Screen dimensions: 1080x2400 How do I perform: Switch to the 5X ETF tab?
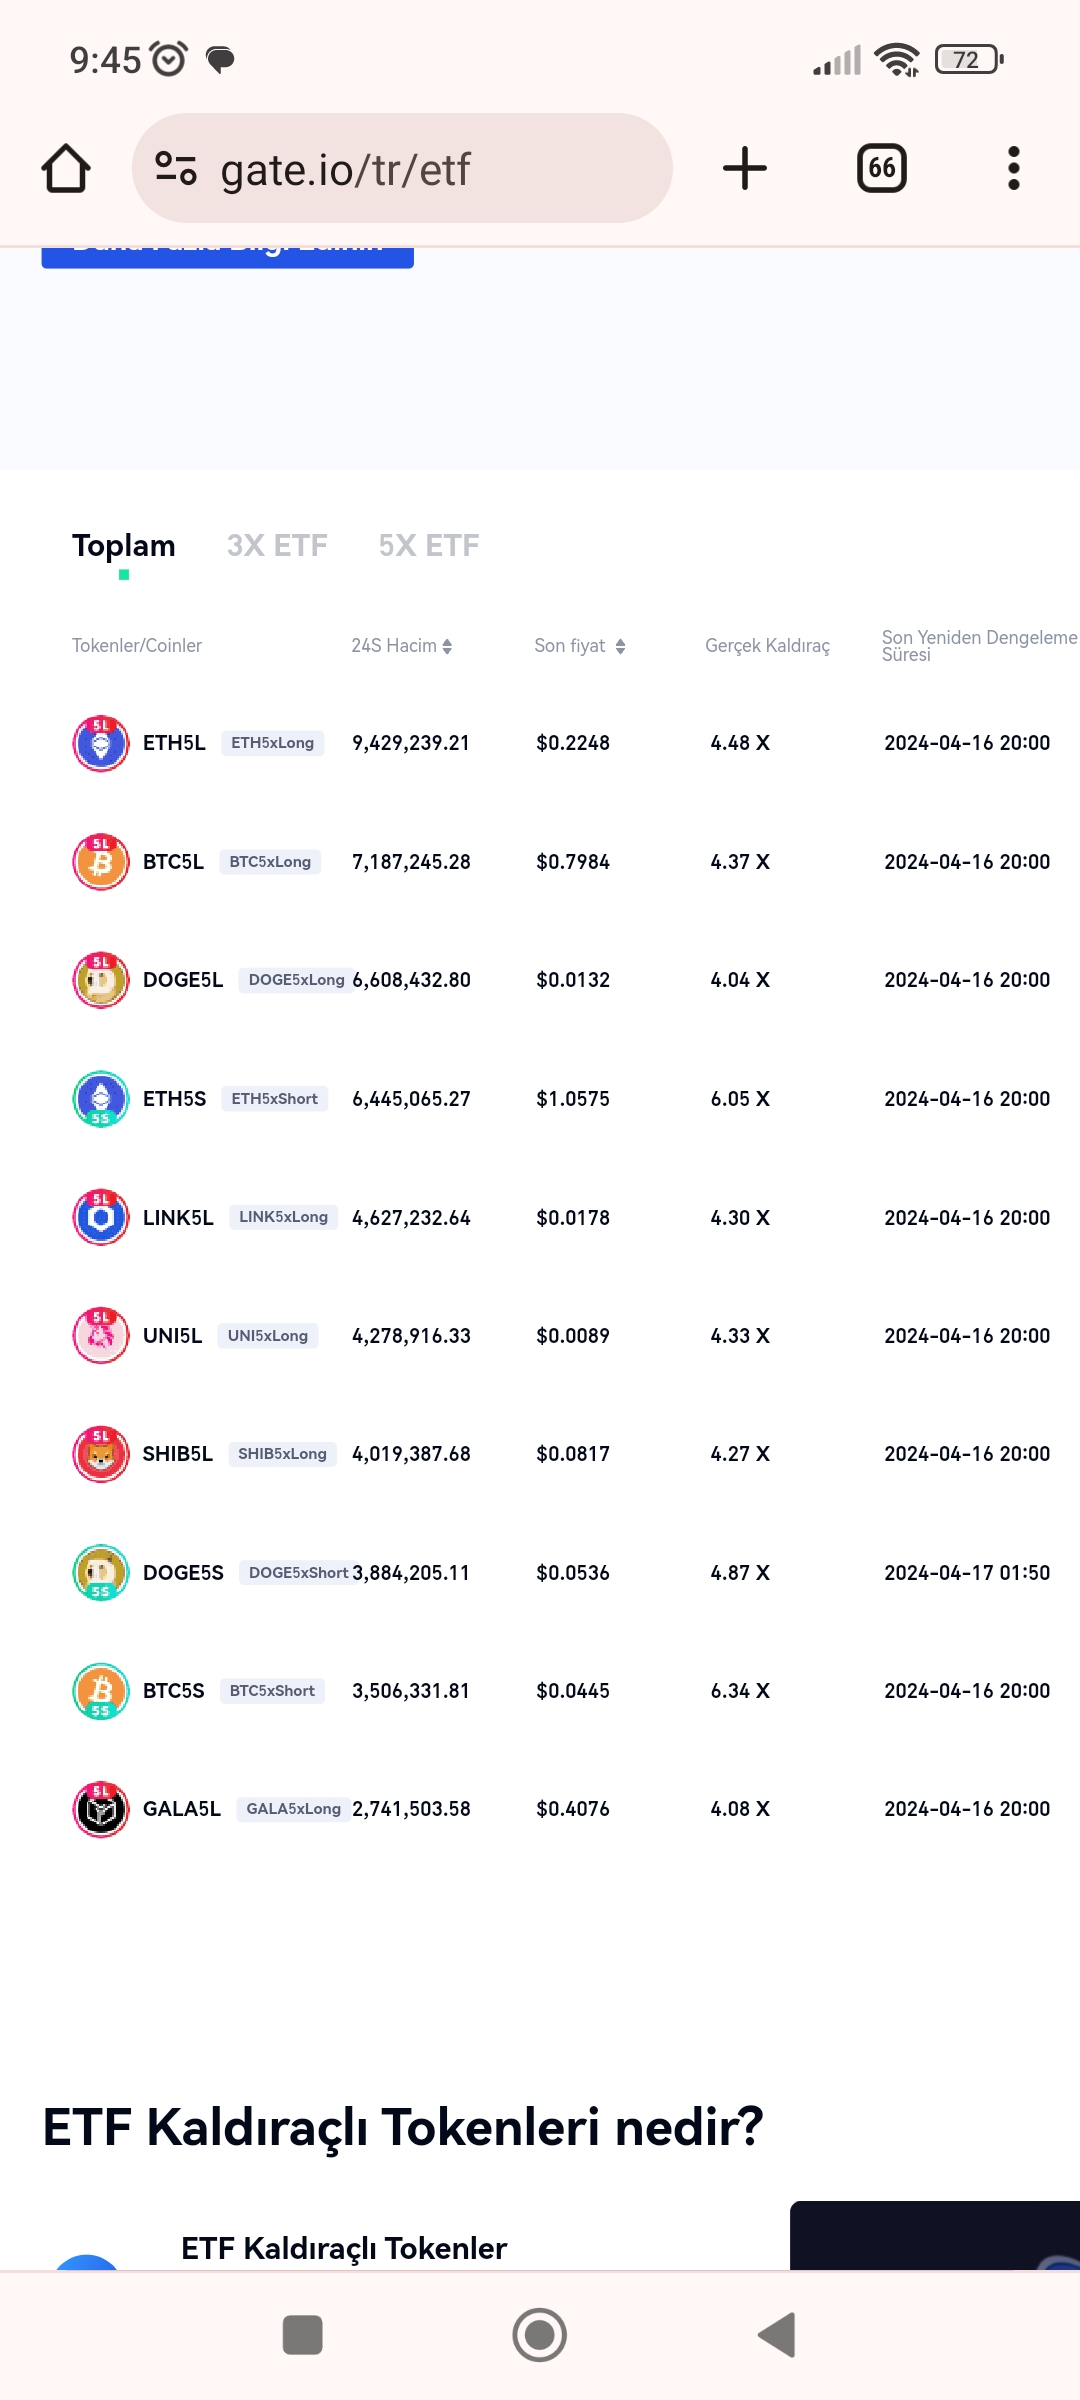pos(429,546)
